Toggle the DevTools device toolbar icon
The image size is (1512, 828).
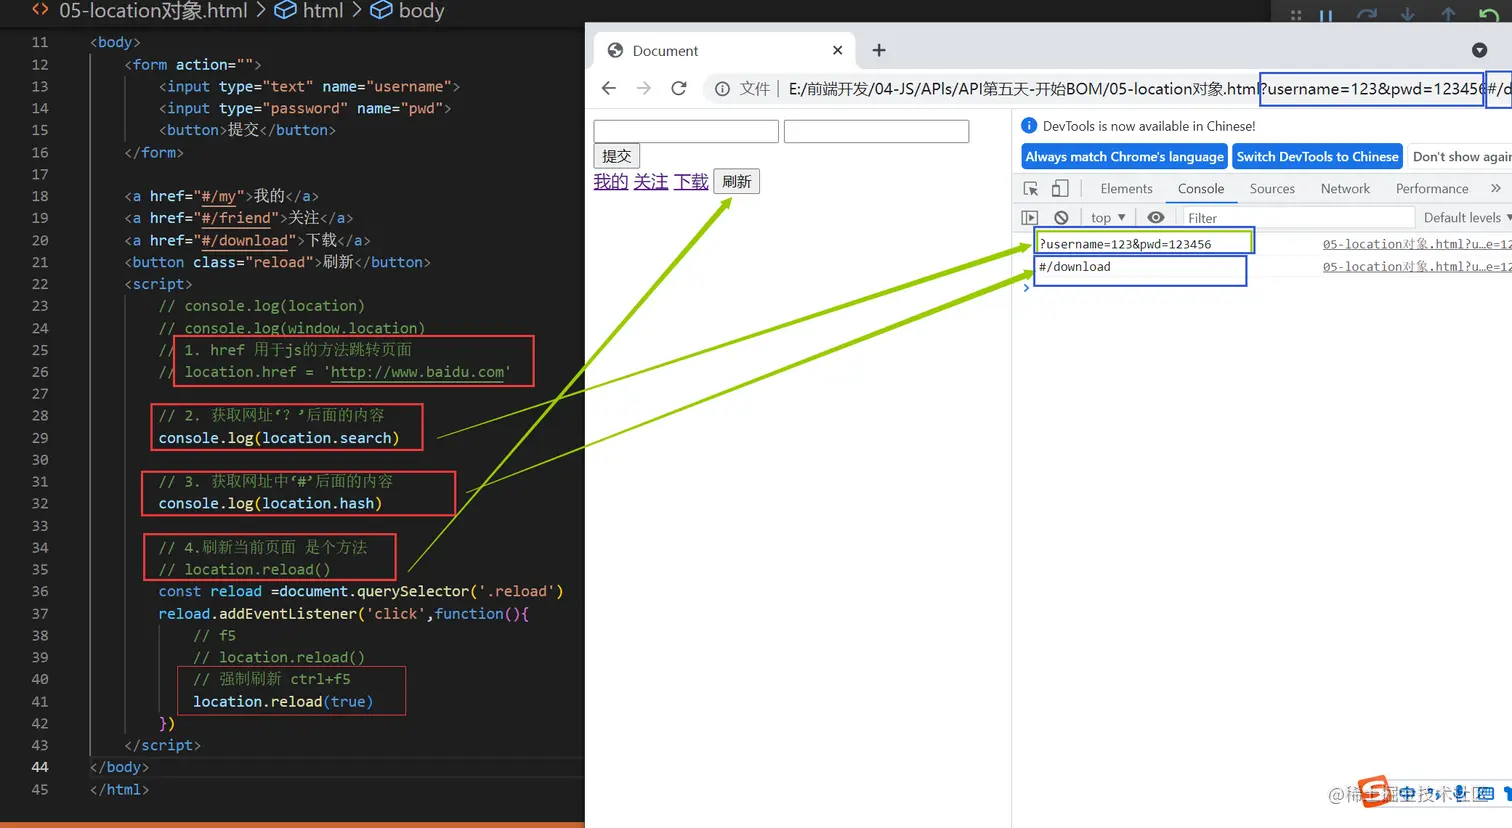(x=1060, y=188)
